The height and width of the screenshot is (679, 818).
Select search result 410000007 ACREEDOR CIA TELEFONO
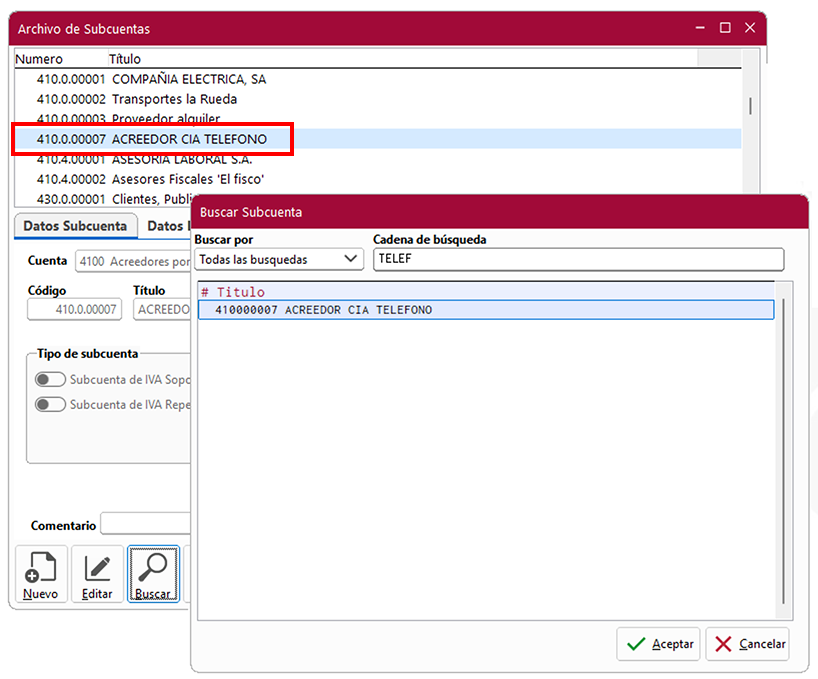pos(485,310)
